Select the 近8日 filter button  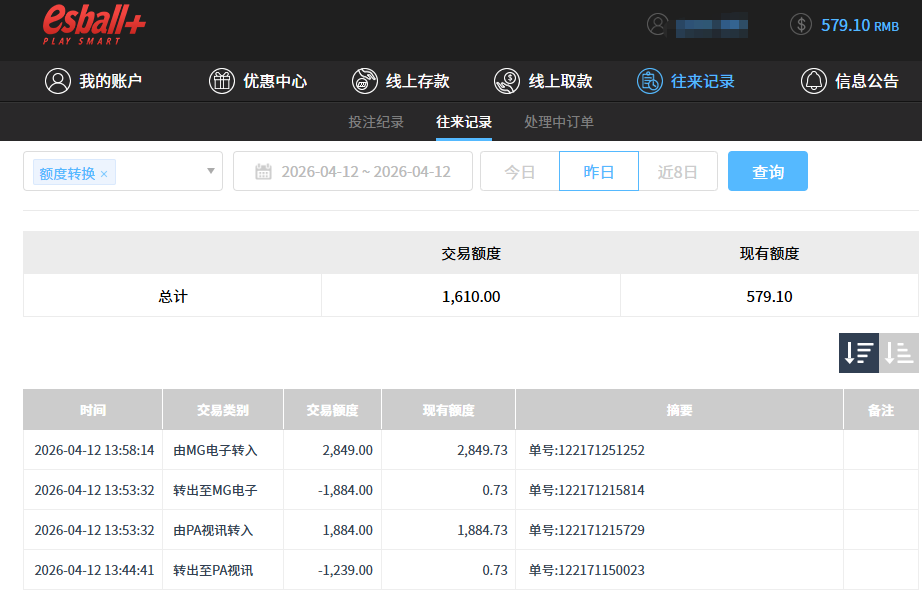(677, 172)
